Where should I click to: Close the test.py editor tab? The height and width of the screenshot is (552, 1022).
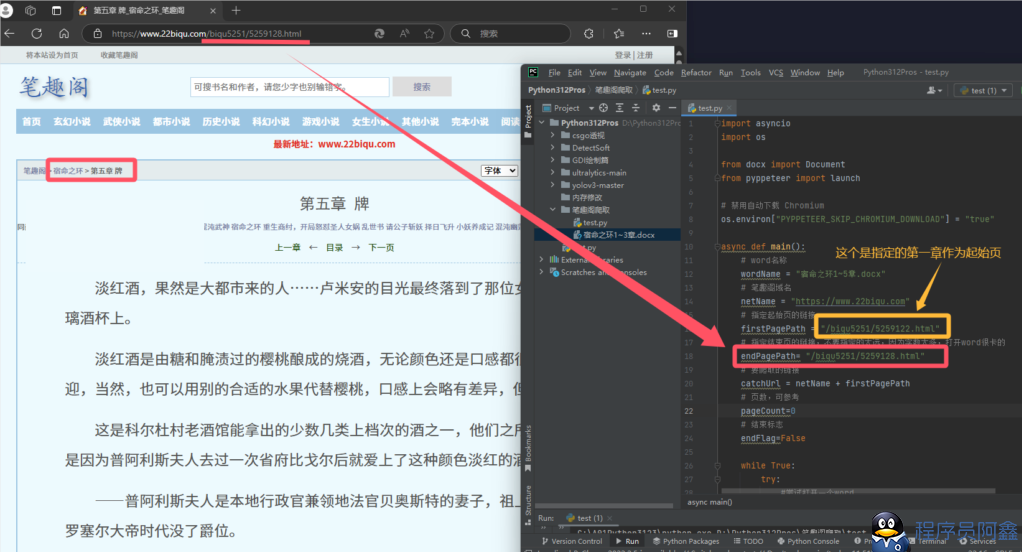[729, 108]
